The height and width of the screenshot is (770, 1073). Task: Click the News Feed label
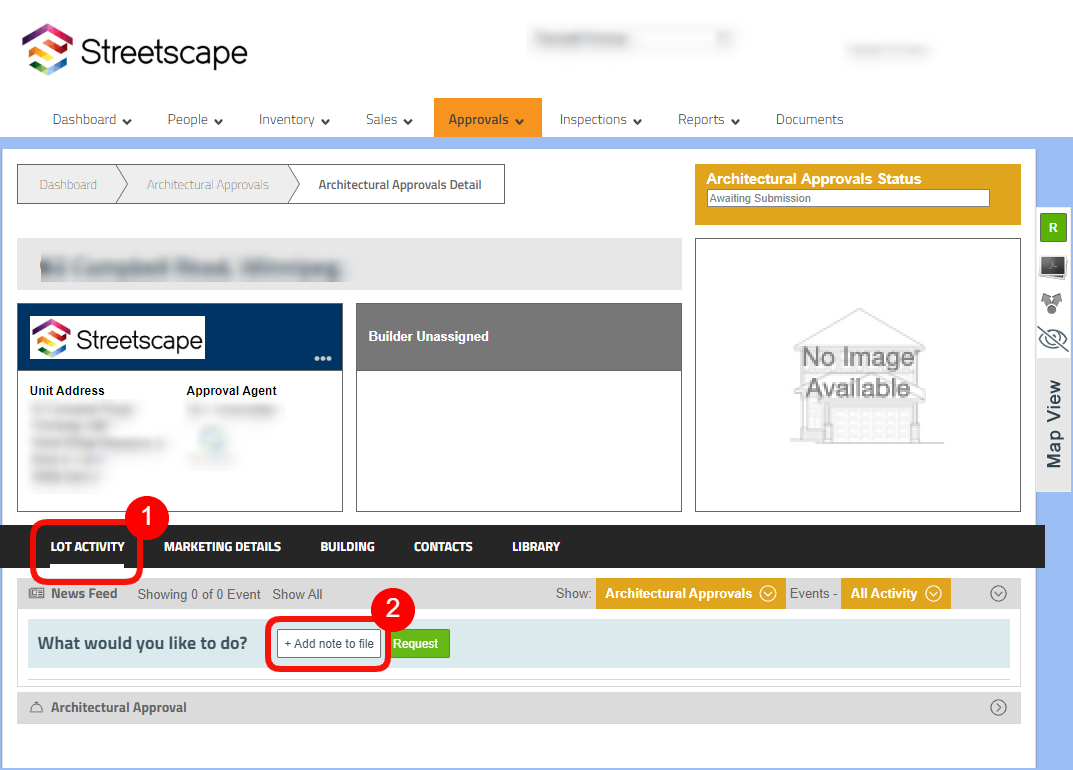pos(84,593)
